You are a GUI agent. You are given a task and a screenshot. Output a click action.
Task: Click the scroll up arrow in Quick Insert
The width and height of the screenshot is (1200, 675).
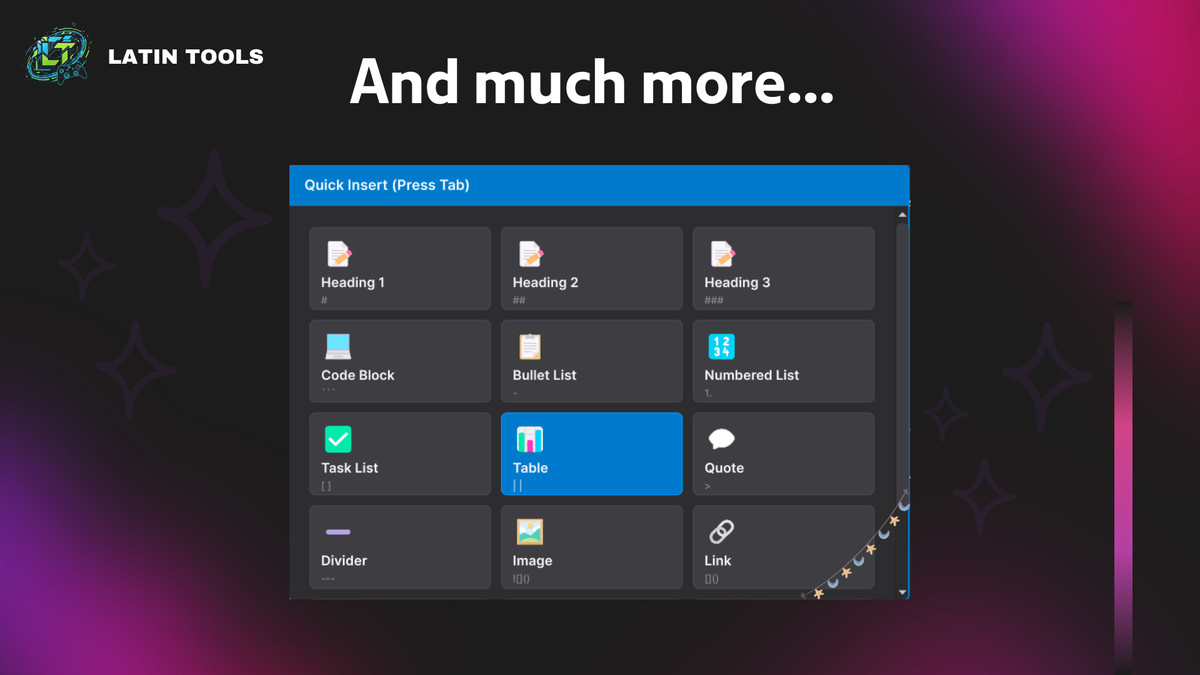click(x=903, y=214)
